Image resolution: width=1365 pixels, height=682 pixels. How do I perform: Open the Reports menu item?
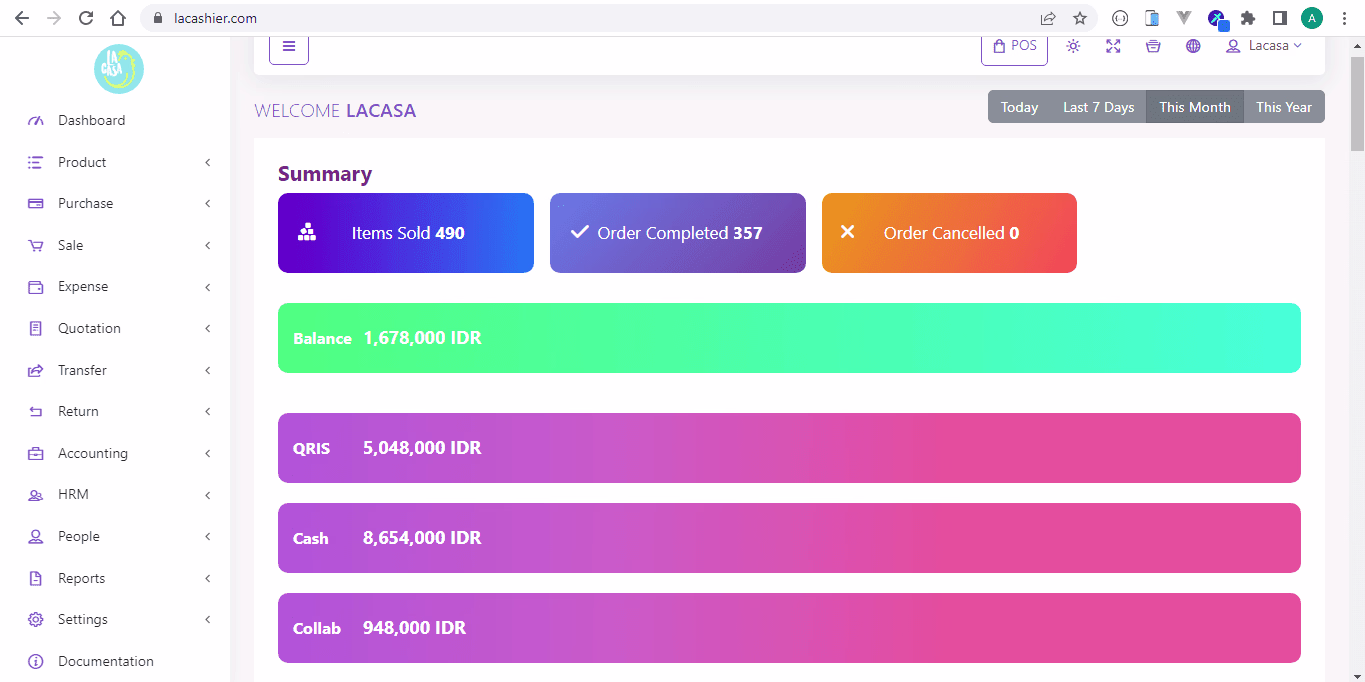coord(81,578)
